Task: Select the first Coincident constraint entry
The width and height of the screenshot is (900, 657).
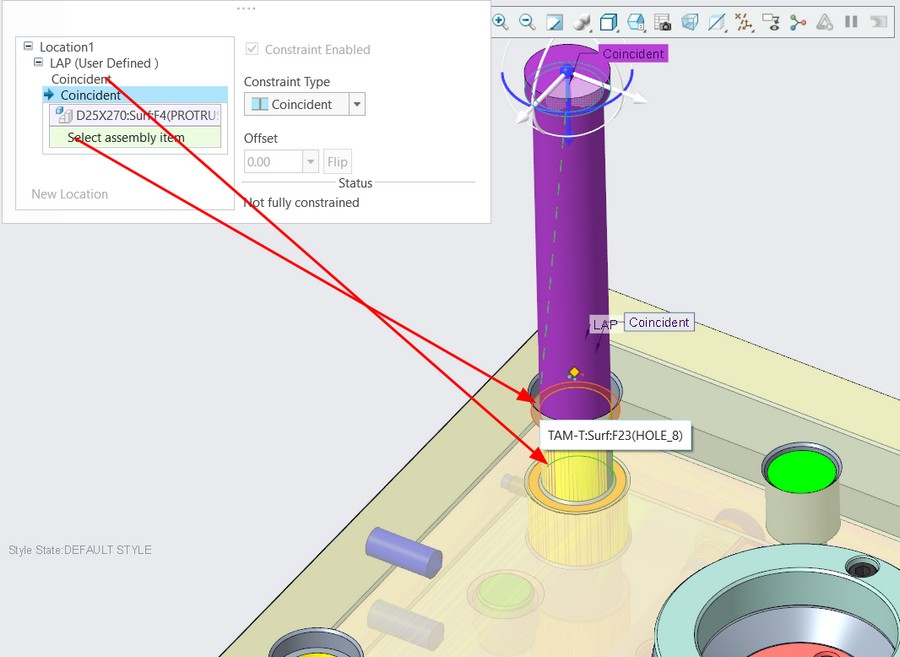Action: tap(80, 79)
